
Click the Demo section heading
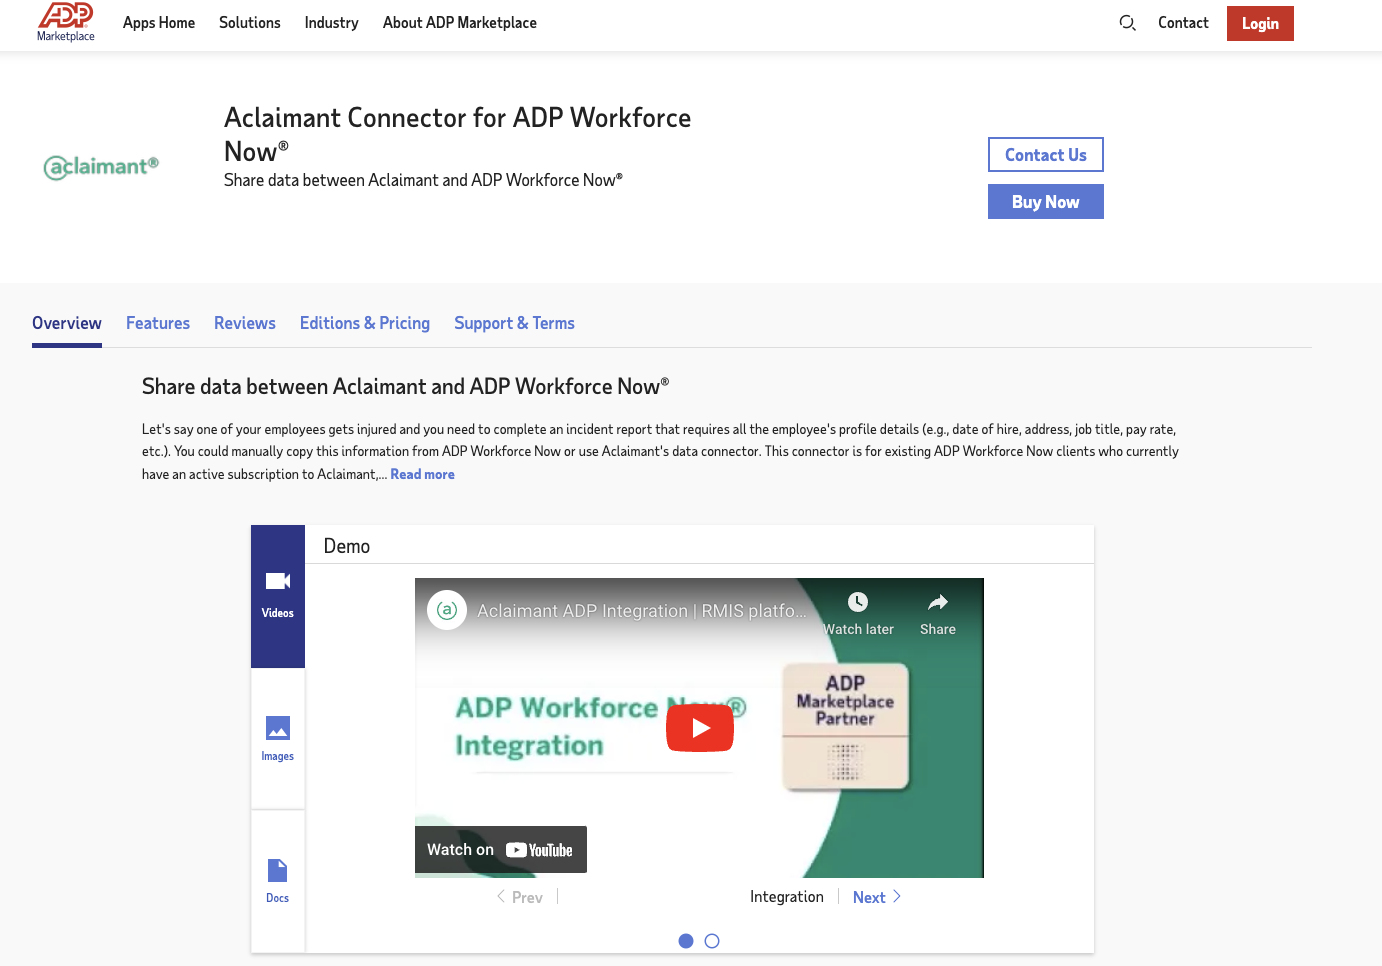347,546
